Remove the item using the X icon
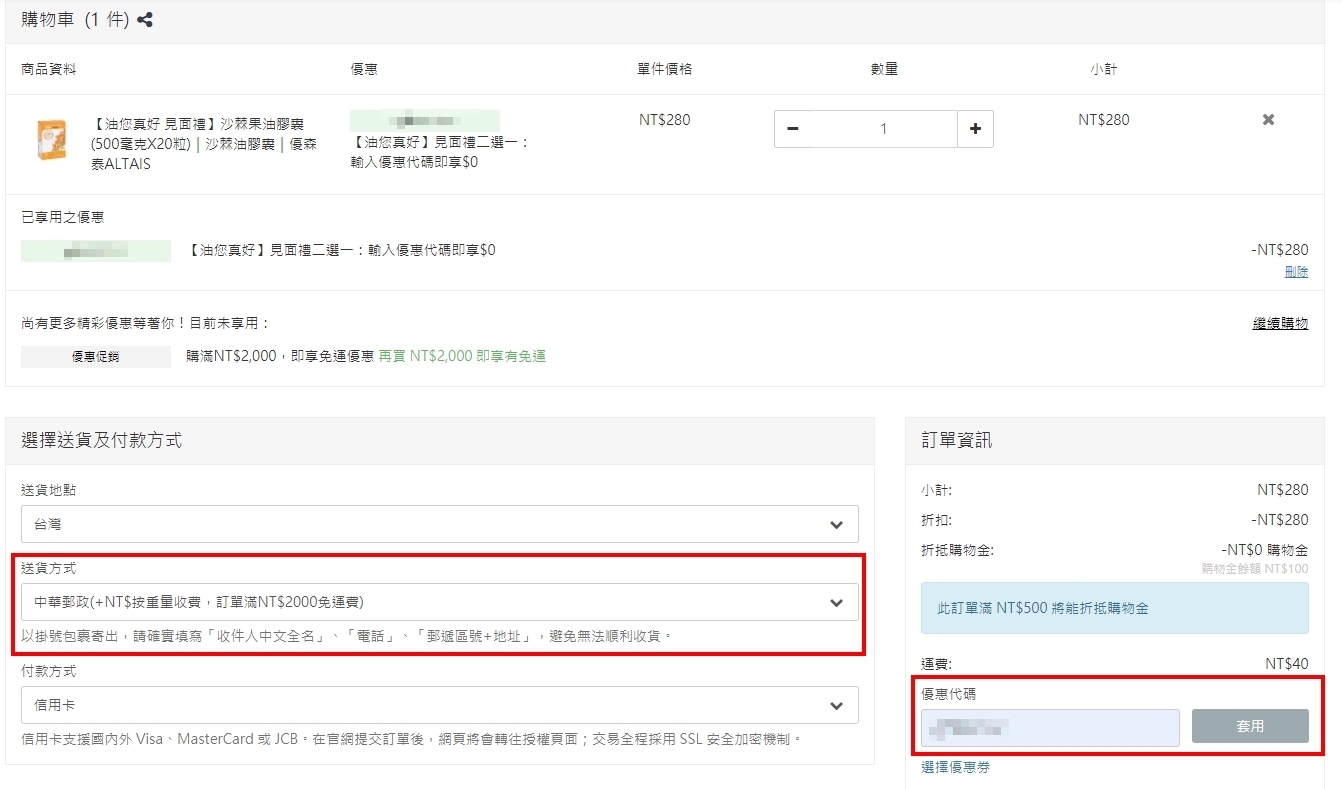 (1268, 120)
